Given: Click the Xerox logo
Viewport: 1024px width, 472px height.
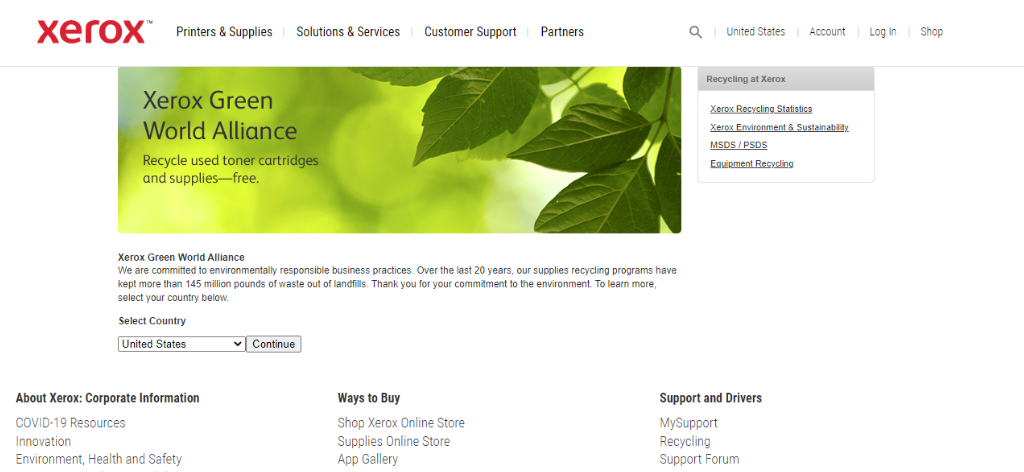Looking at the screenshot, I should pyautogui.click(x=95, y=31).
